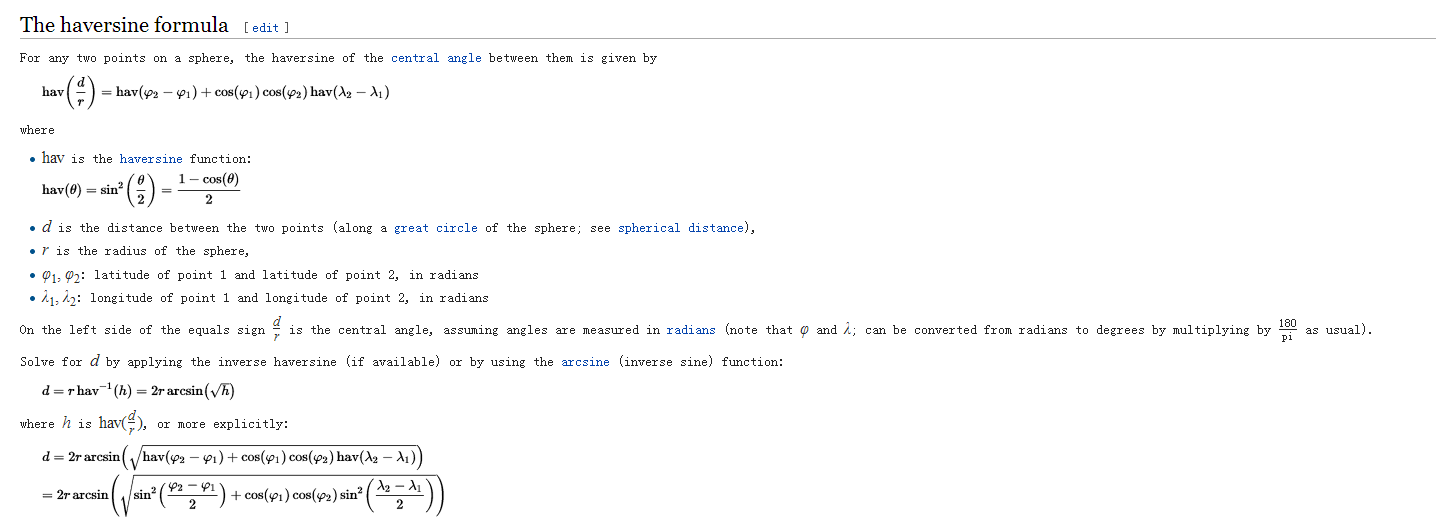The width and height of the screenshot is (1436, 528).
Task: Click the φ1, φ2 latitude bullet item
Action: click(260, 275)
